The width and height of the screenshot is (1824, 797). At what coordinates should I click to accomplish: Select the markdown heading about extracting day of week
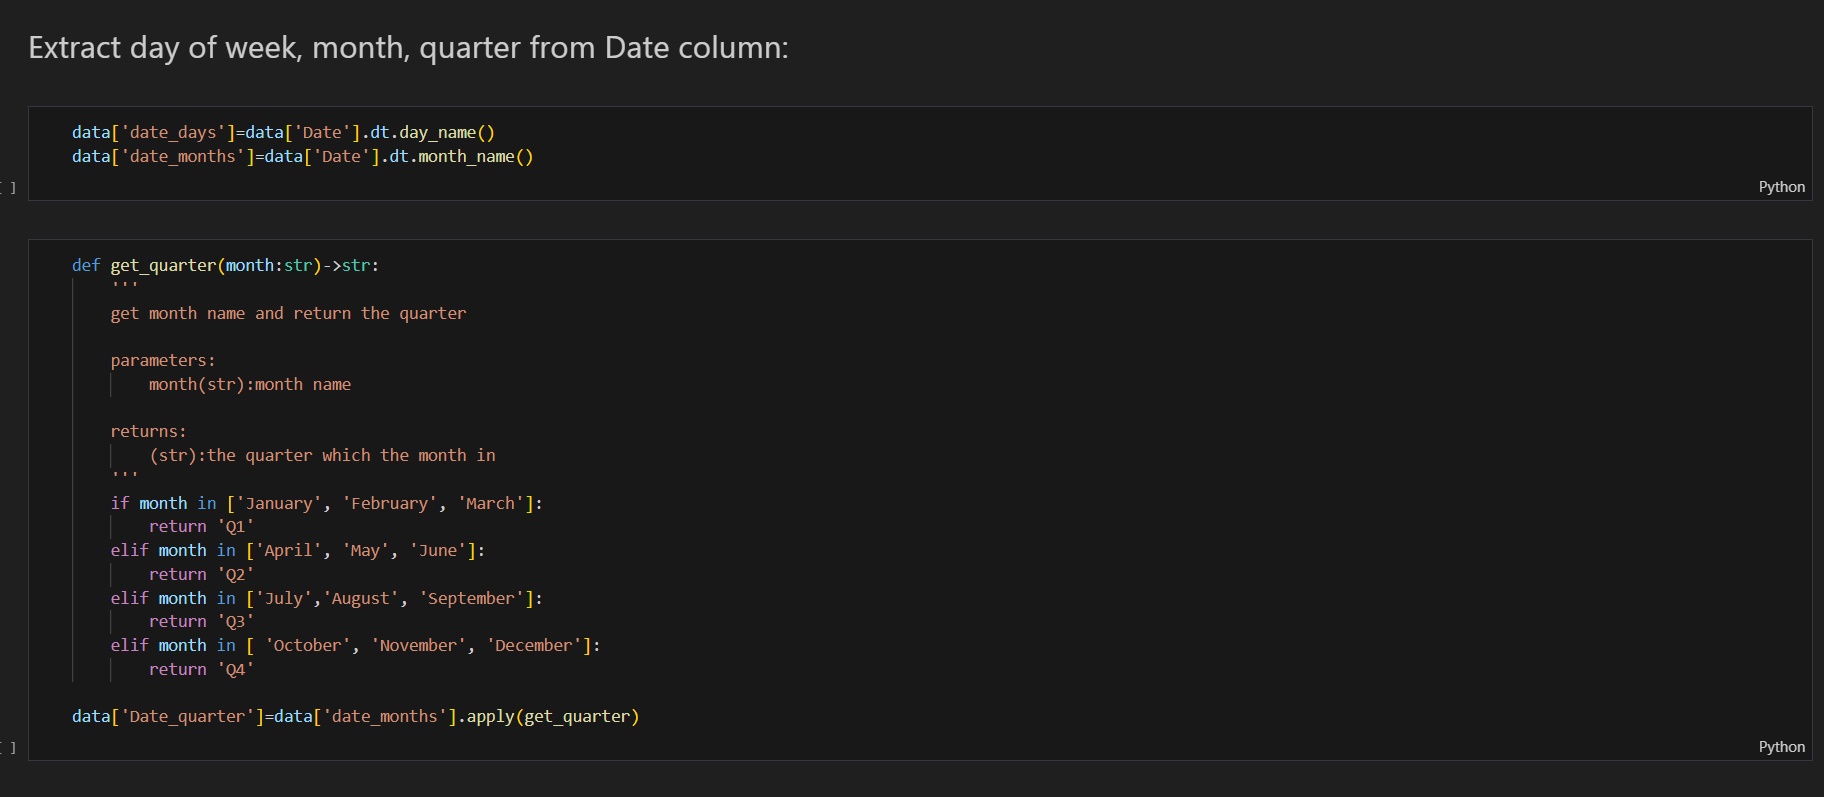point(408,48)
